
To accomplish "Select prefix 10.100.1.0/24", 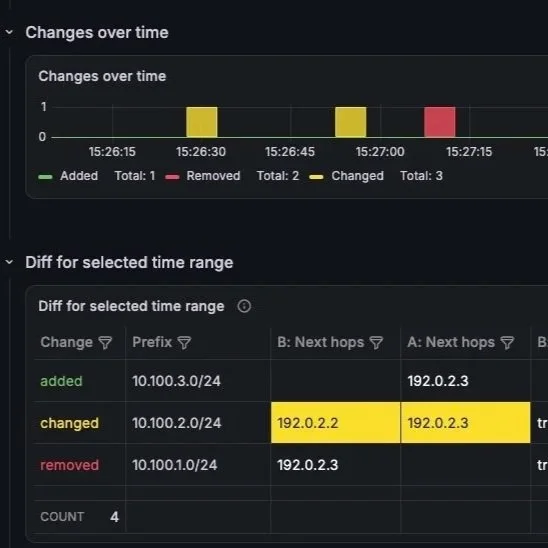I will coord(174,465).
